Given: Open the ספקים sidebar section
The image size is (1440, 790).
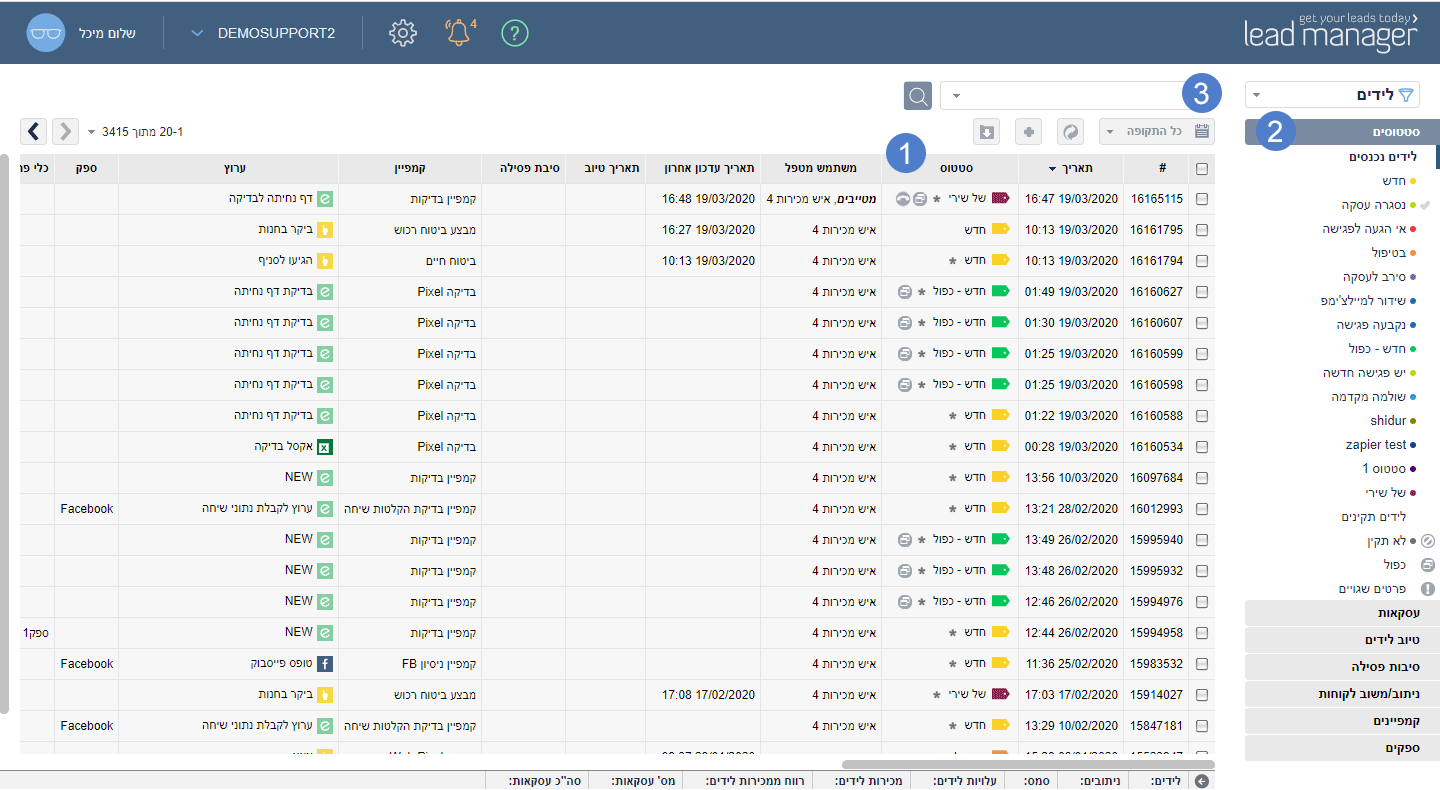Looking at the screenshot, I should [x=1342, y=748].
